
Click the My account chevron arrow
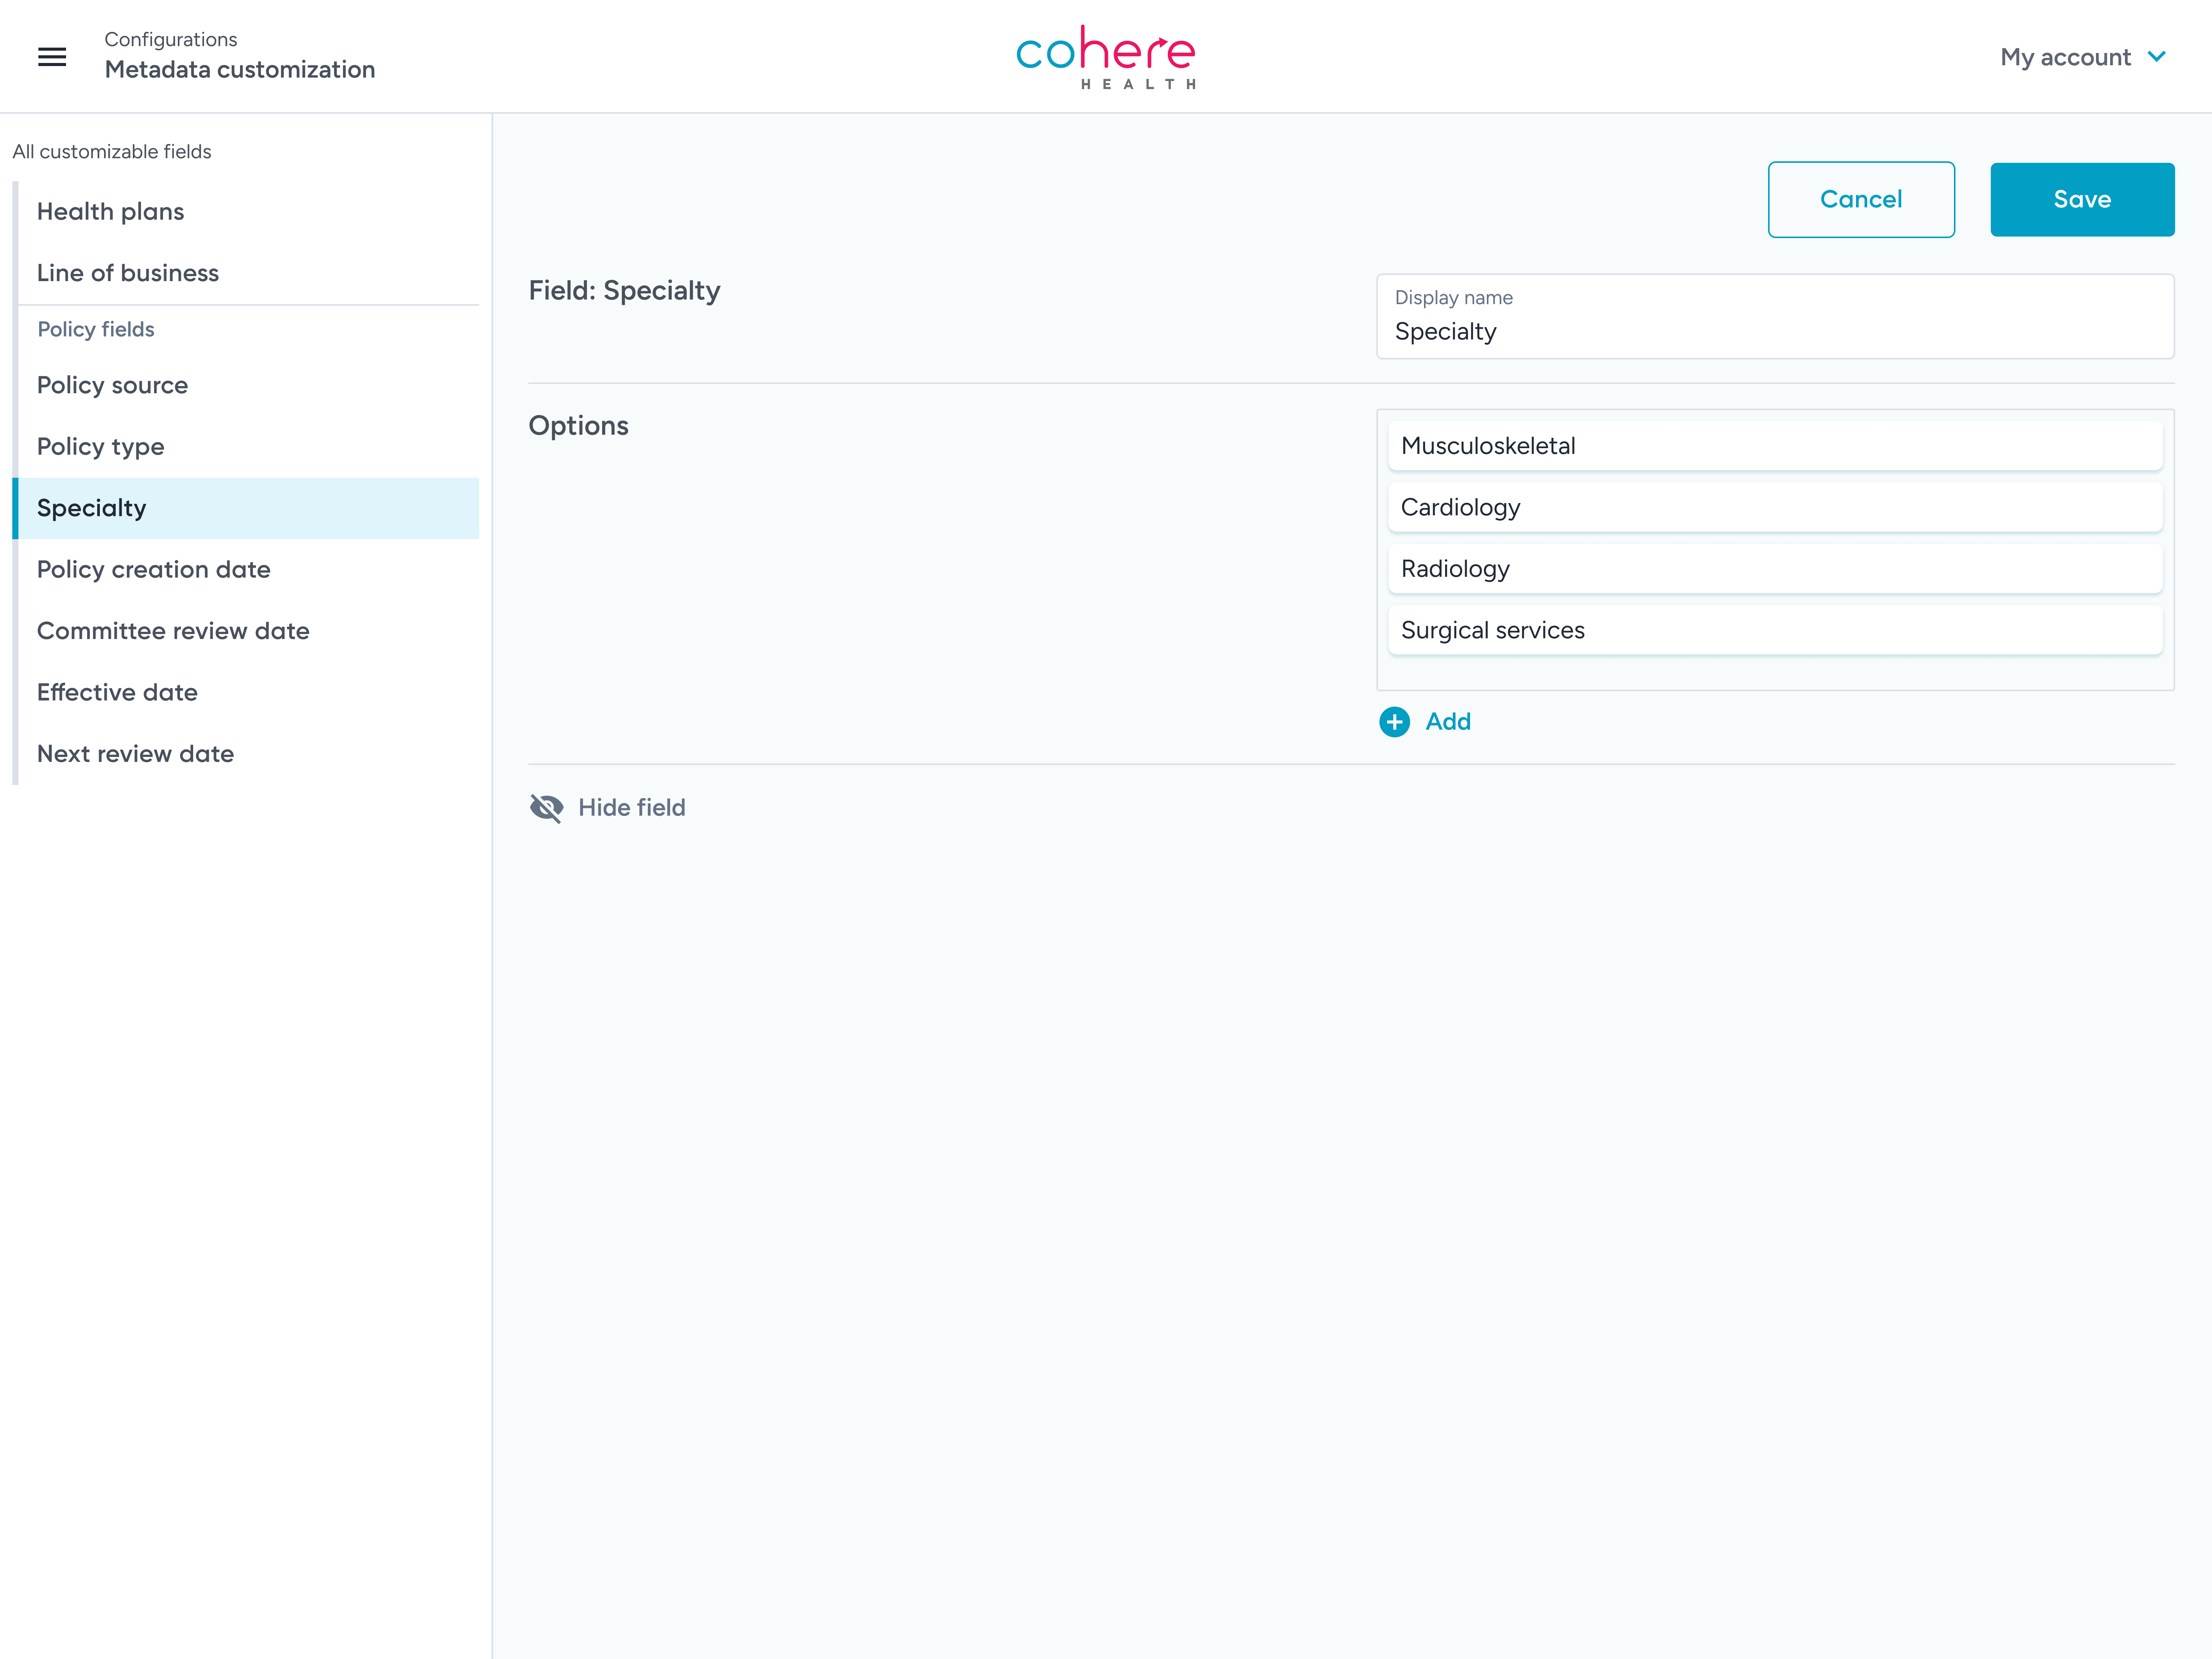point(2157,57)
